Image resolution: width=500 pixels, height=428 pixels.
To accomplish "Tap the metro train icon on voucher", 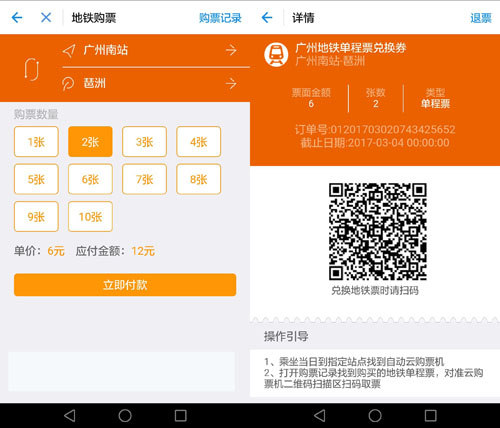I will [x=276, y=54].
